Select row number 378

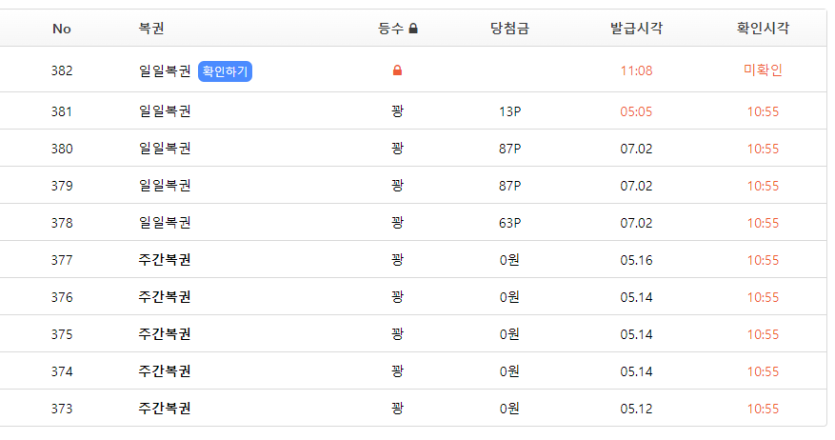[x=62, y=223]
